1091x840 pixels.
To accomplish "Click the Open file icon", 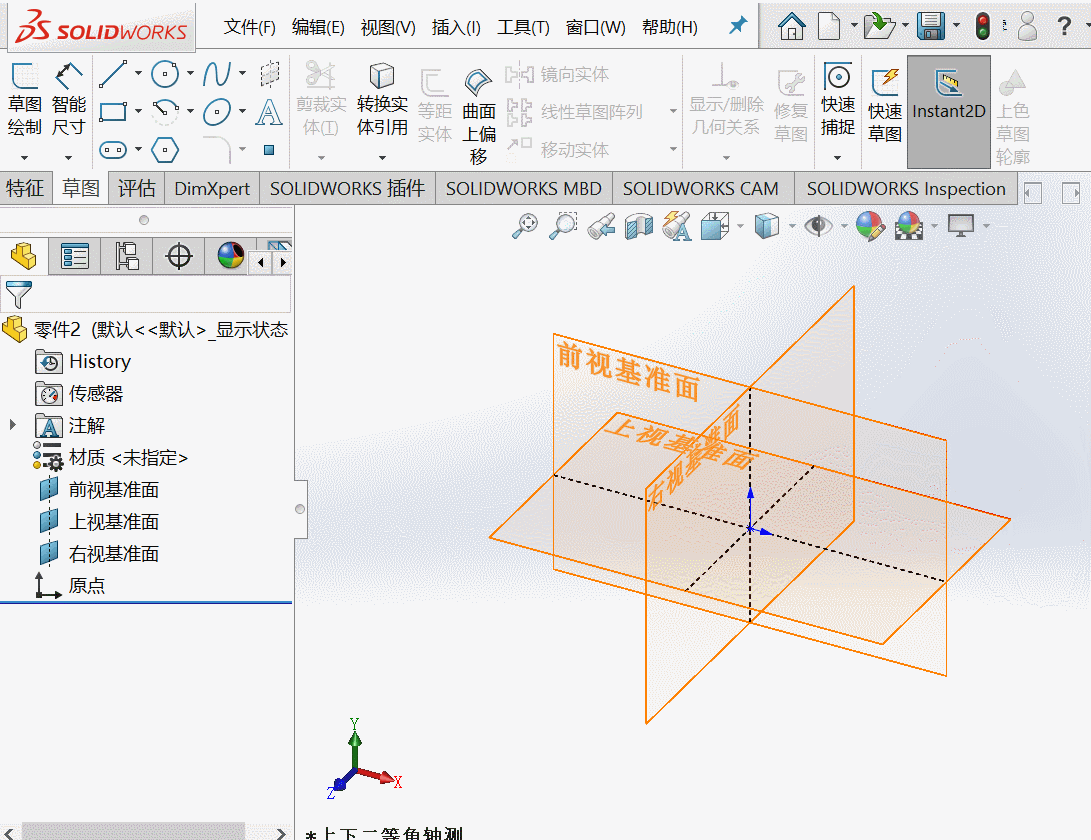I will [879, 26].
